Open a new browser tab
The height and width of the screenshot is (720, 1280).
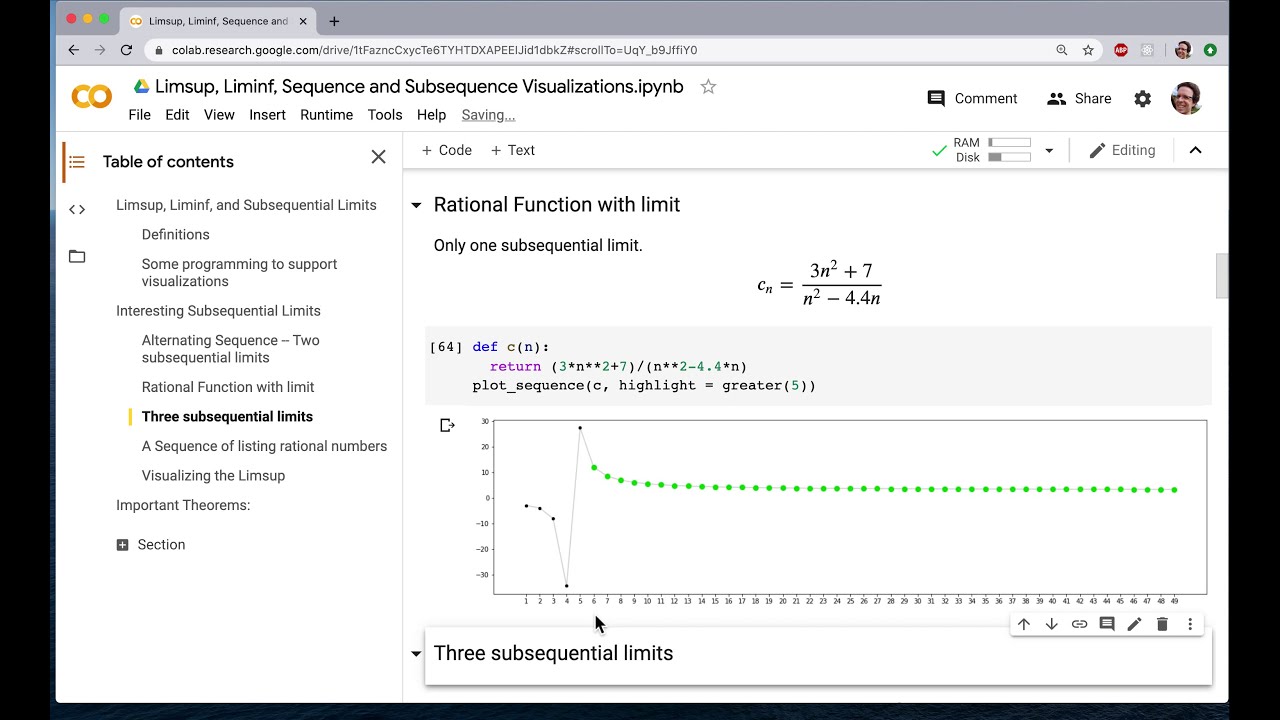(x=334, y=21)
